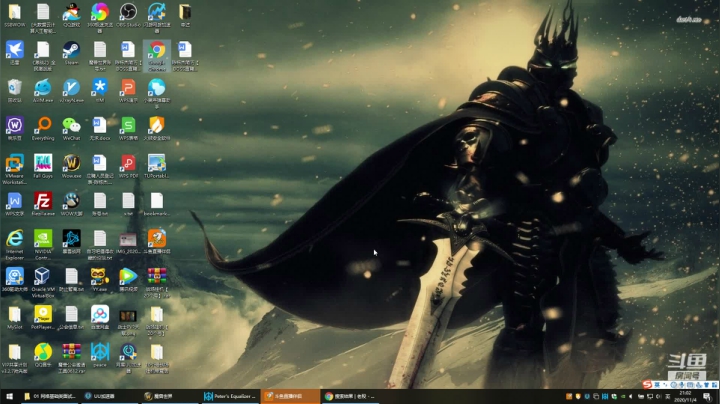Open Internet Explorer desktop shortcut
Screen dimensions: 720x404
tap(14, 245)
